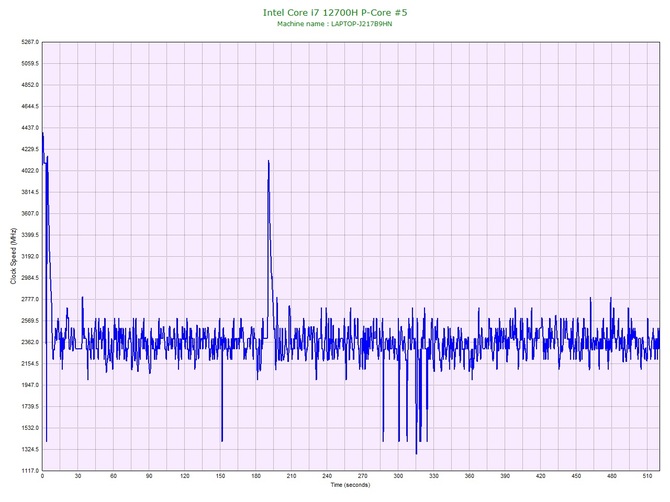Click the 4437.0 y-axis value
The image size is (670, 502).
pyautogui.click(x=30, y=128)
